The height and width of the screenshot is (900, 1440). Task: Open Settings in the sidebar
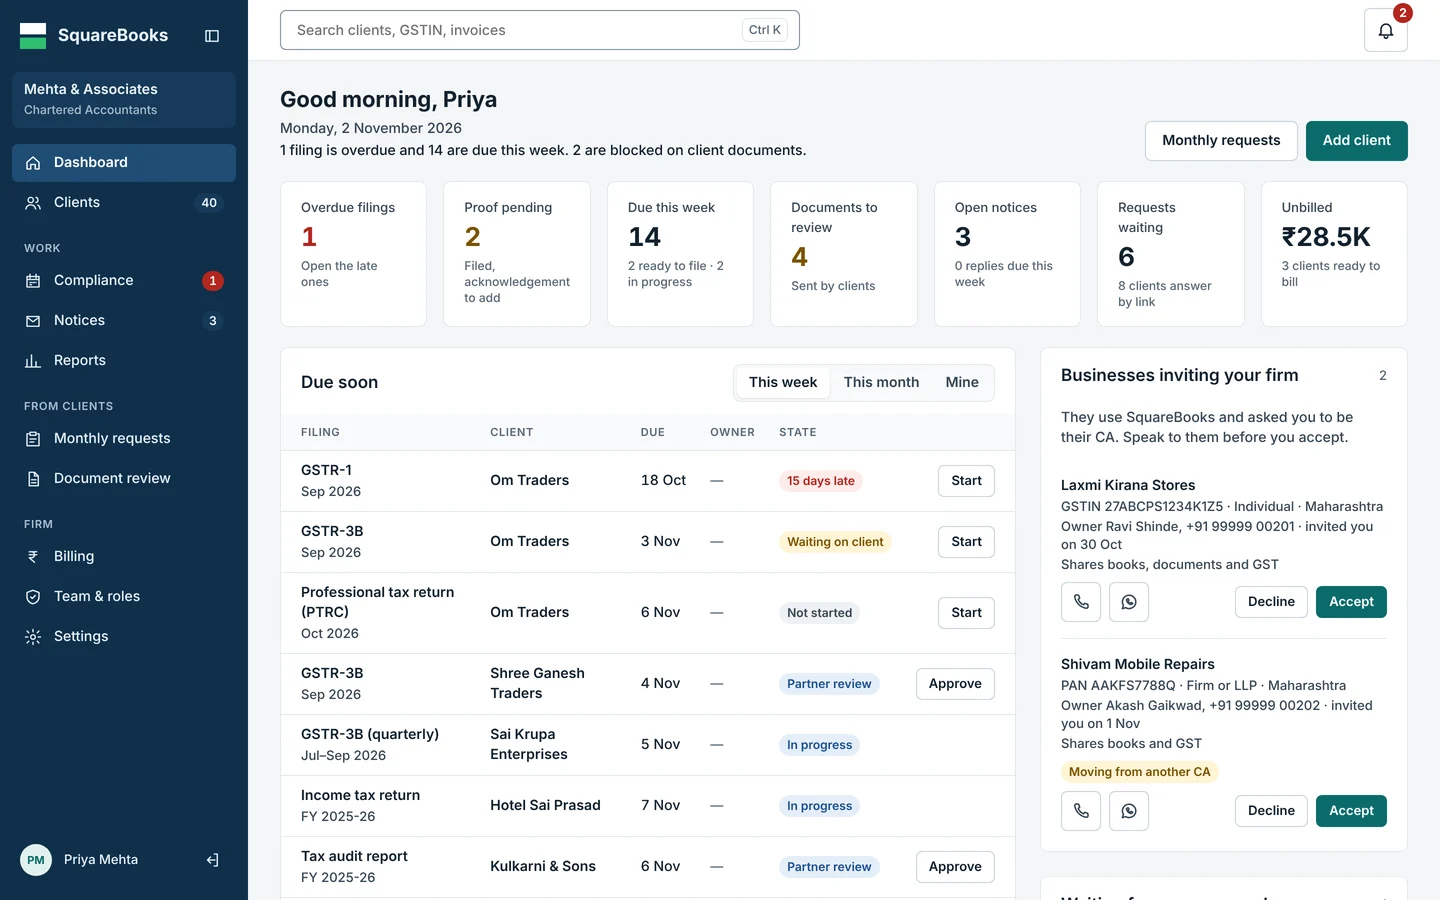[124, 637]
